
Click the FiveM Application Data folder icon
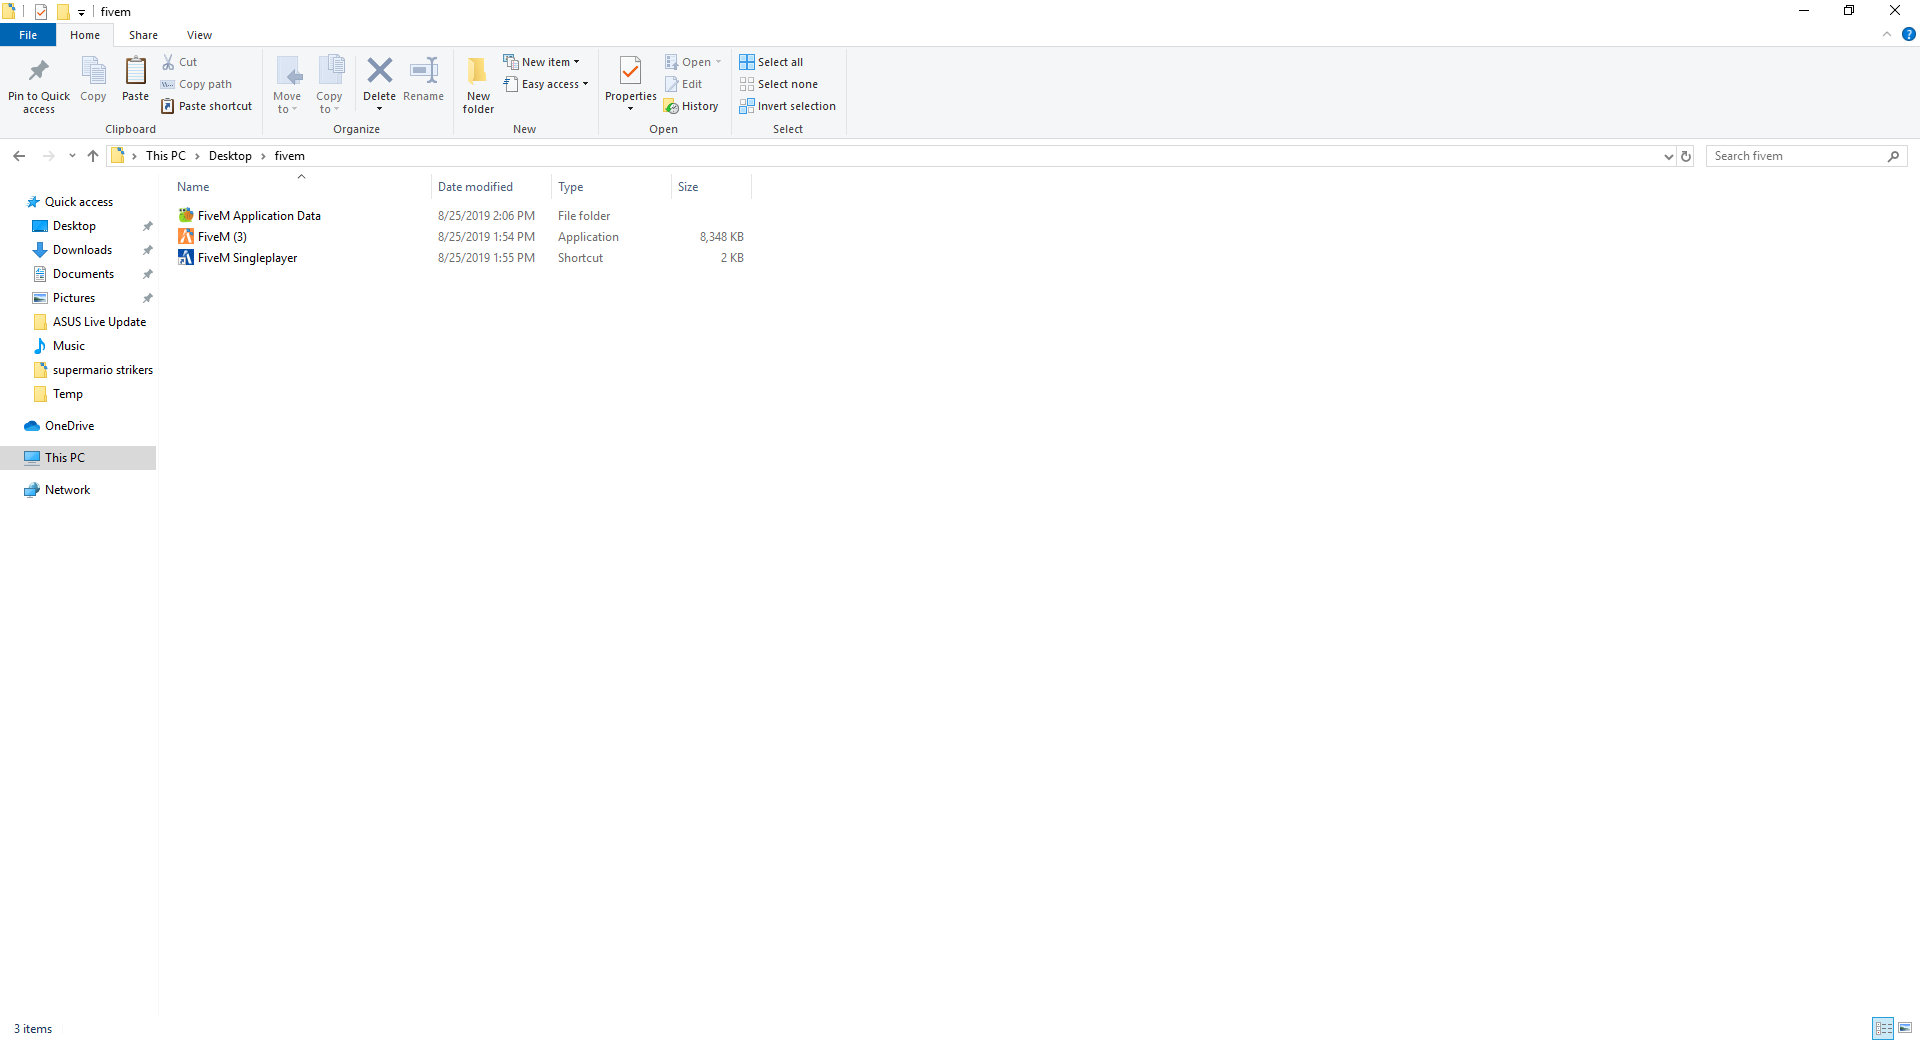tap(186, 215)
